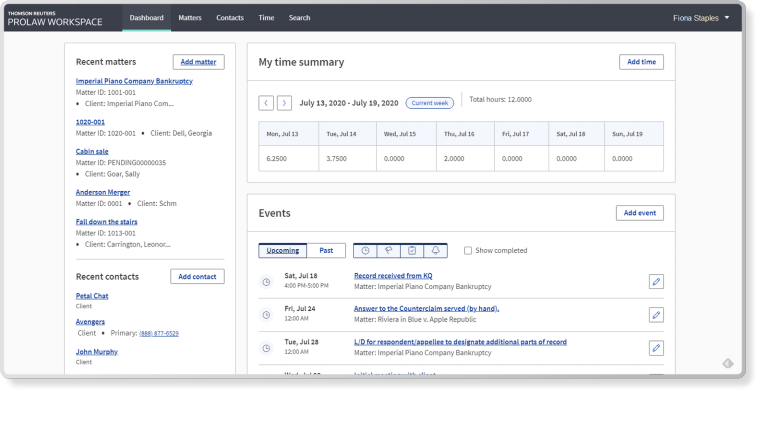Go to next week in time summary
Screen dimensions: 768x432
(x=284, y=103)
